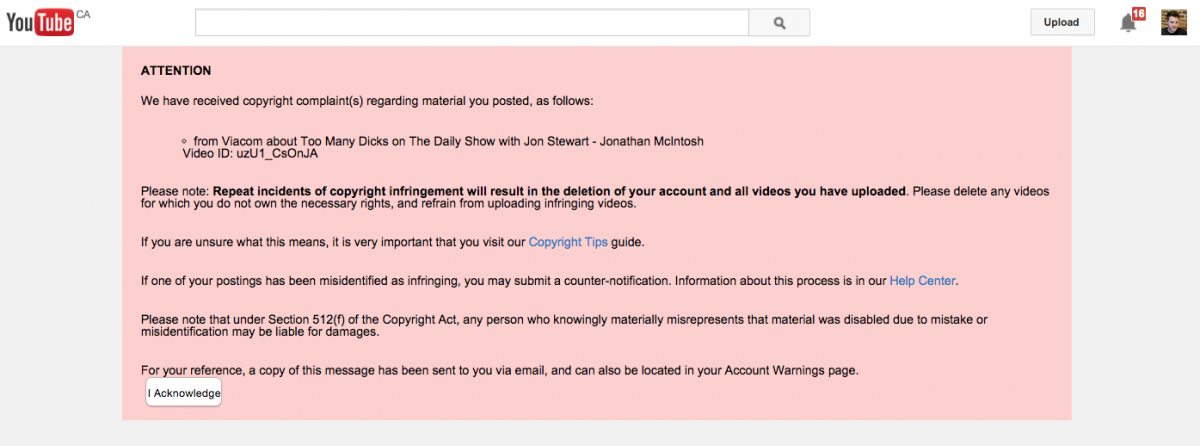Click the ATTENTION heading
Viewport: 1200px width, 446px height.
point(176,71)
